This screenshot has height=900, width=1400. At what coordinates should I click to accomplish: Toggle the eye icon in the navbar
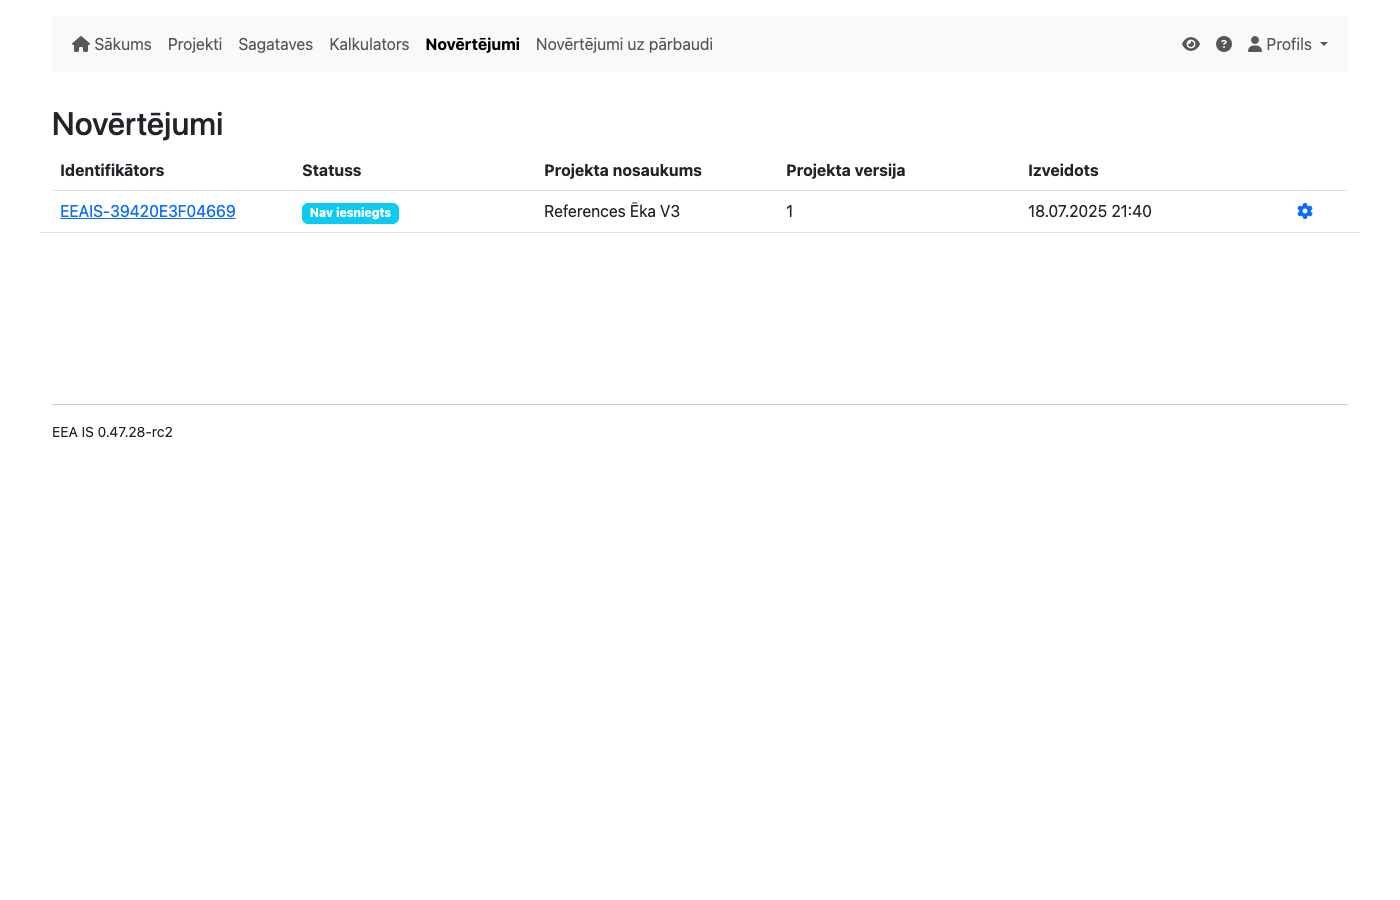1190,44
